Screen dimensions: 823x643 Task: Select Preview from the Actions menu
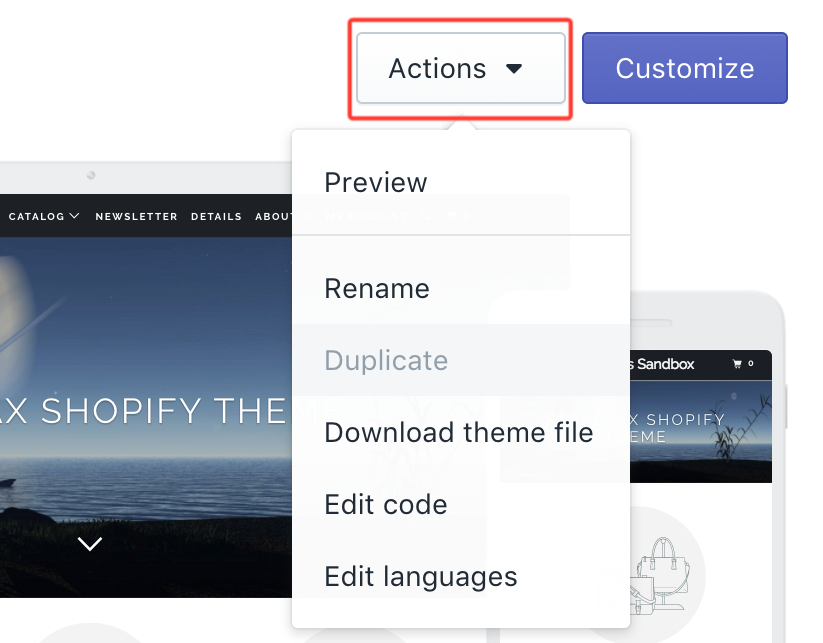tap(376, 183)
